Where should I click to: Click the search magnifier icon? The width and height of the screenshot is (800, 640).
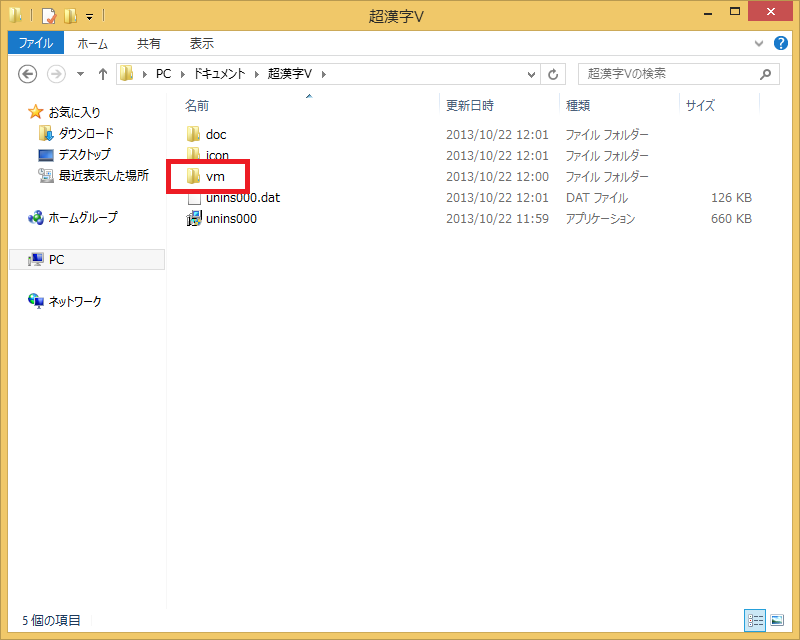[x=766, y=74]
